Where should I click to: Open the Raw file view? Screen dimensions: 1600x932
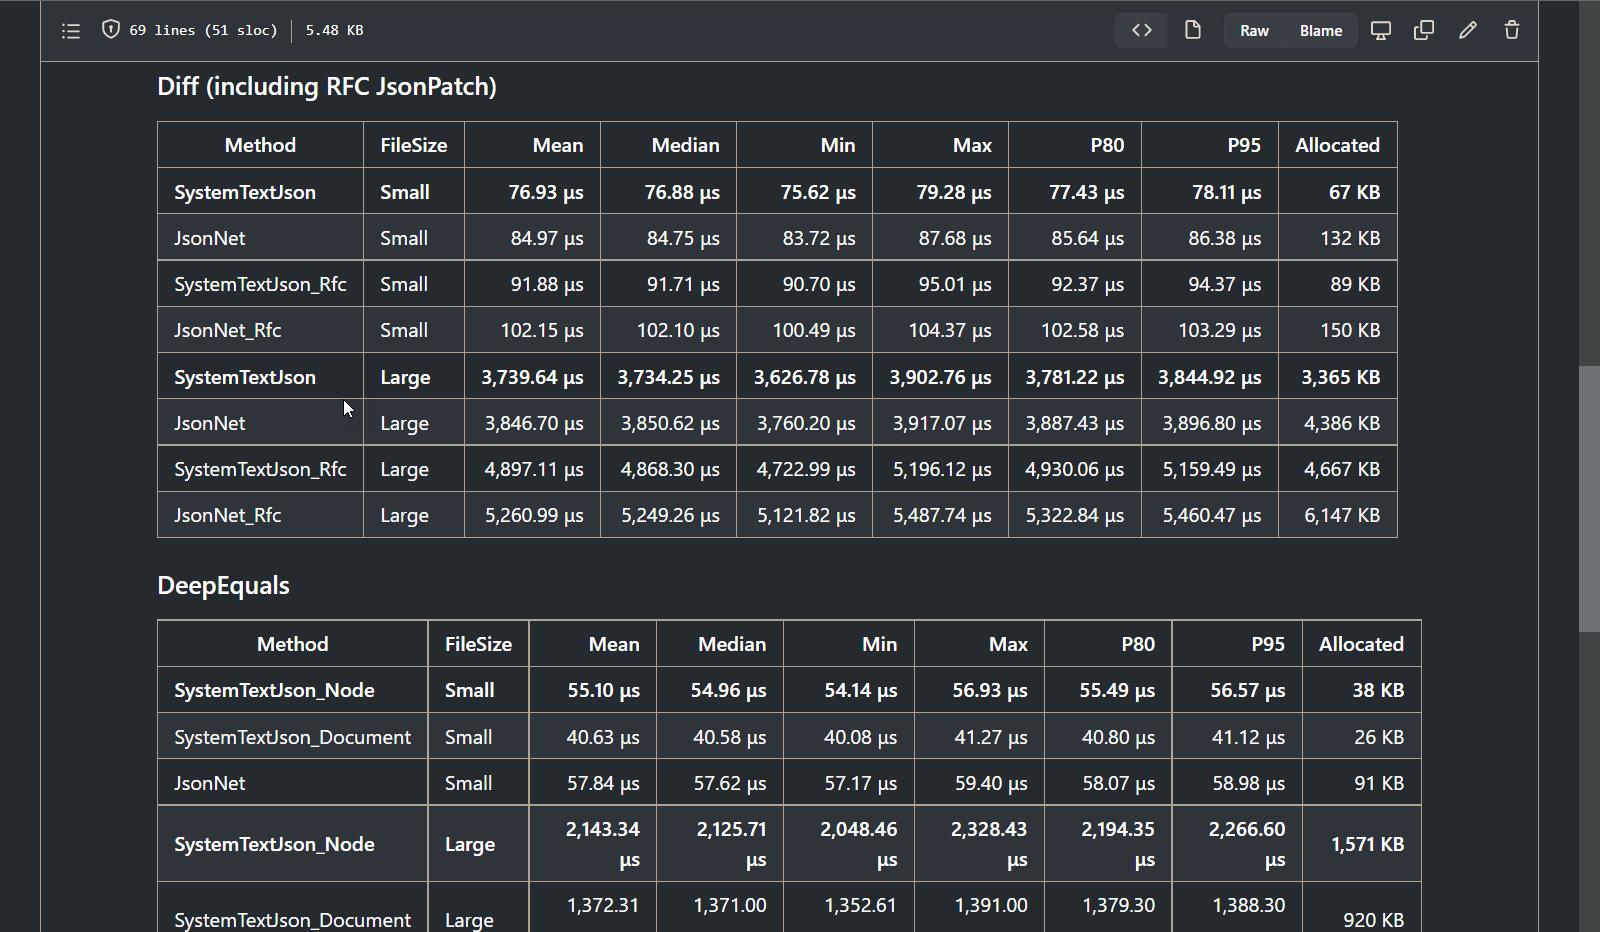(x=1254, y=31)
